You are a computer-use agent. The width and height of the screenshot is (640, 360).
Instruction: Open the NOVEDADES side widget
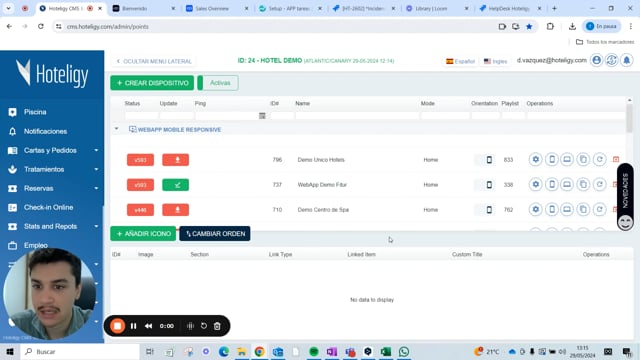pos(625,197)
